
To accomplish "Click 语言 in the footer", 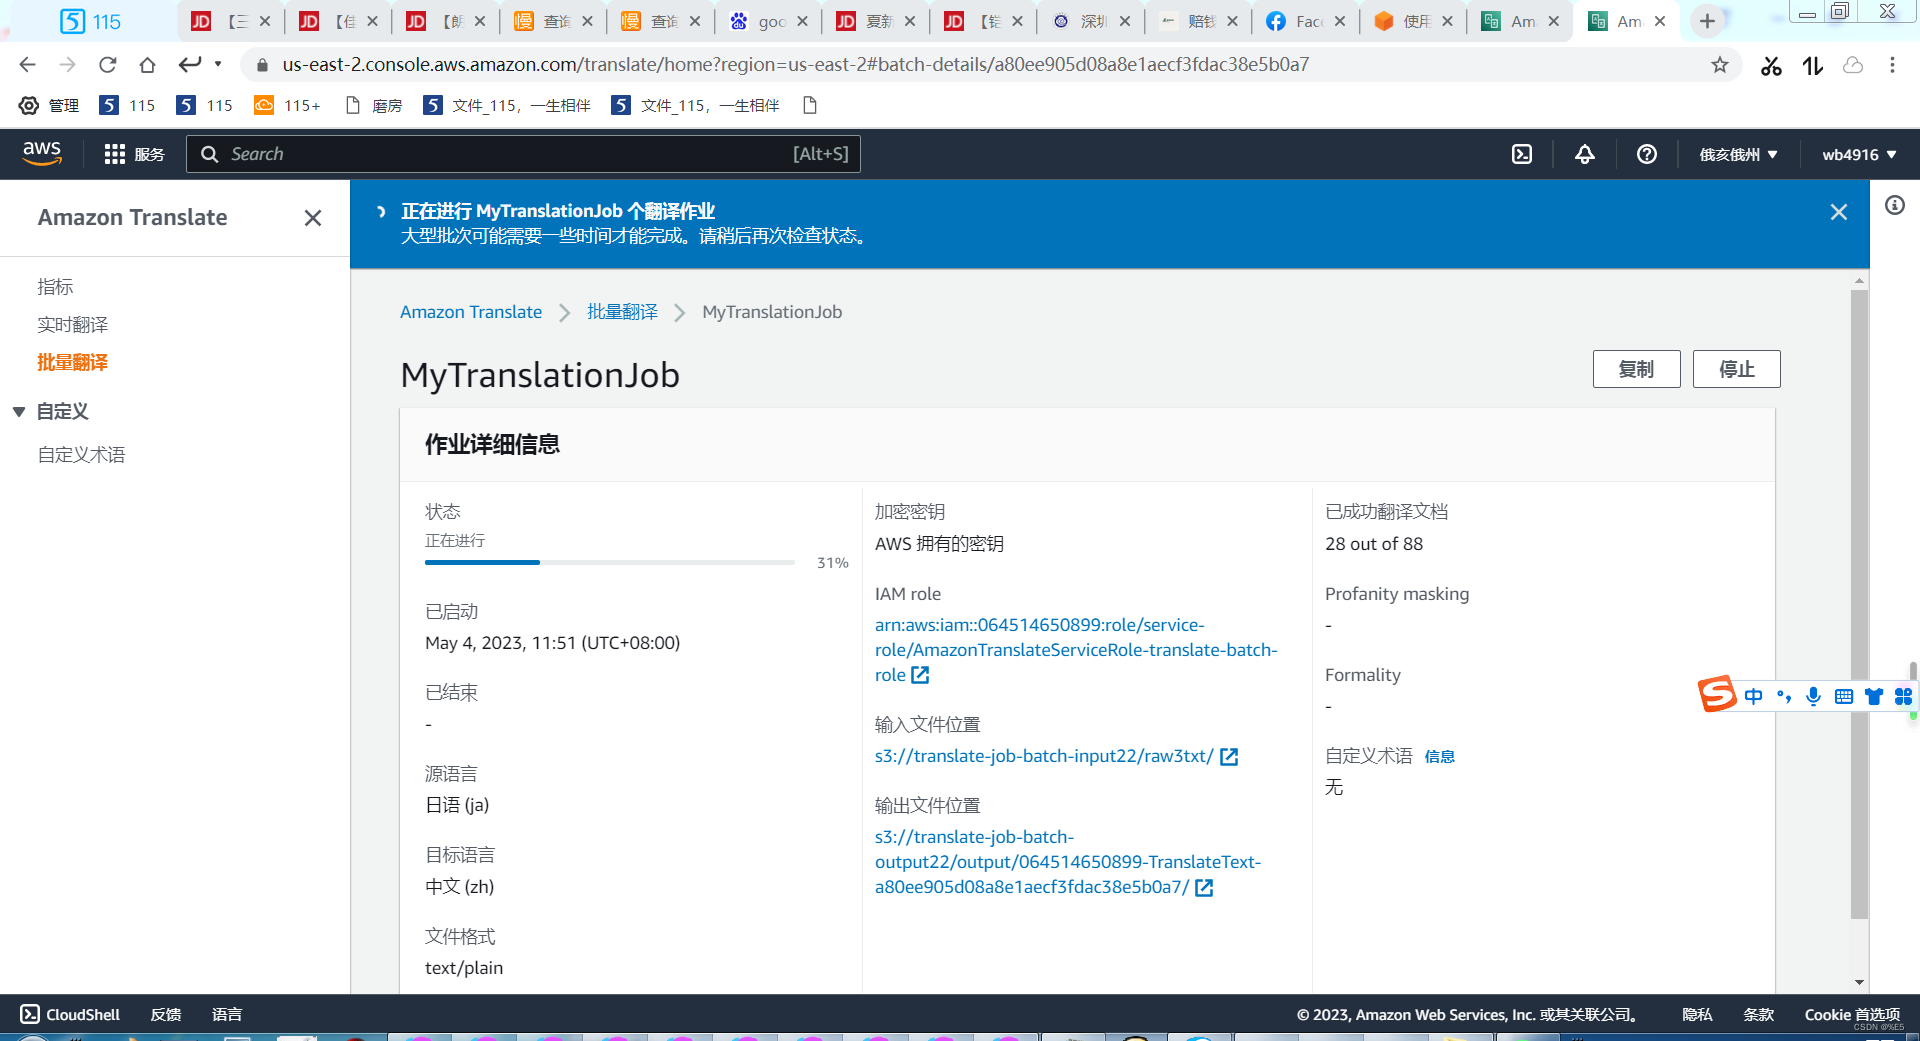I will (227, 1014).
